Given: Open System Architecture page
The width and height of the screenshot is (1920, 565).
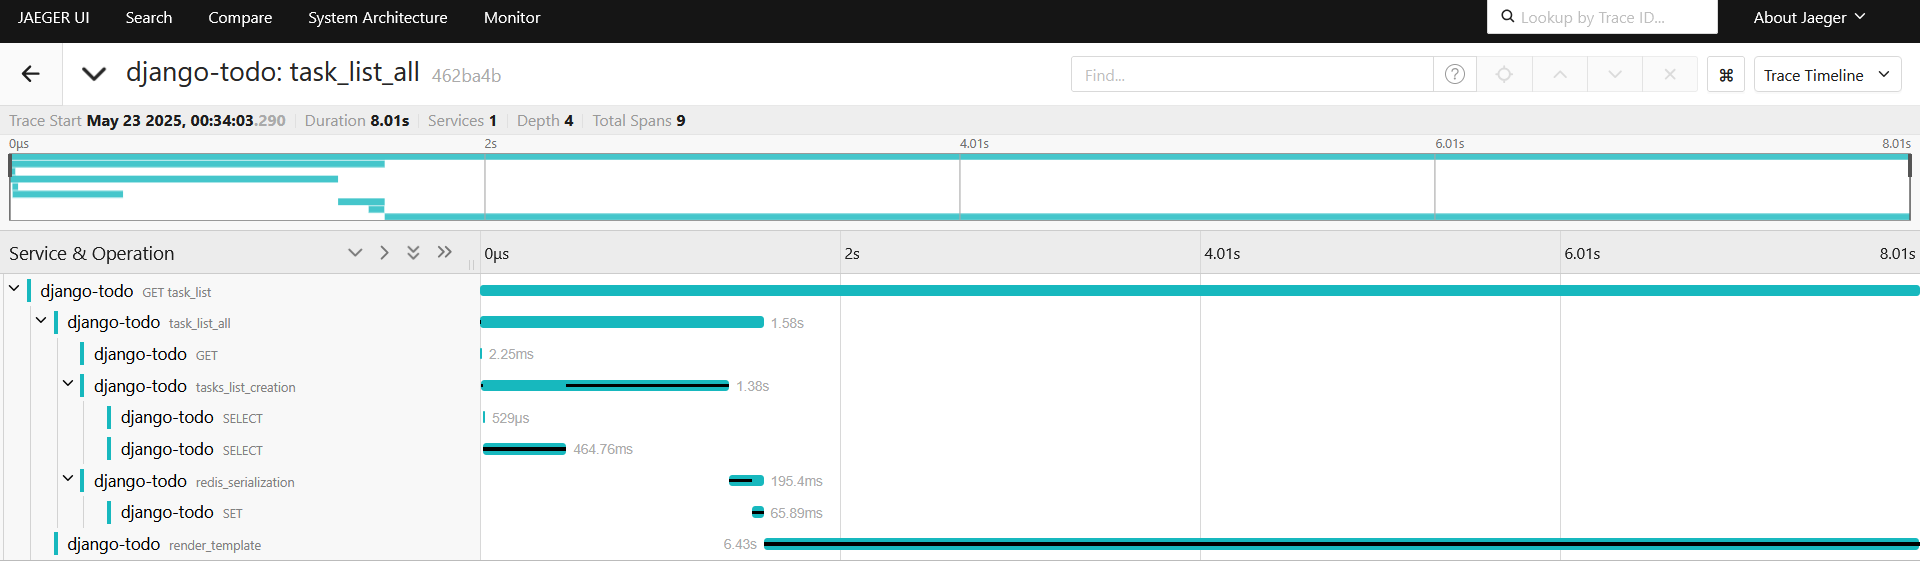Looking at the screenshot, I should click(377, 17).
